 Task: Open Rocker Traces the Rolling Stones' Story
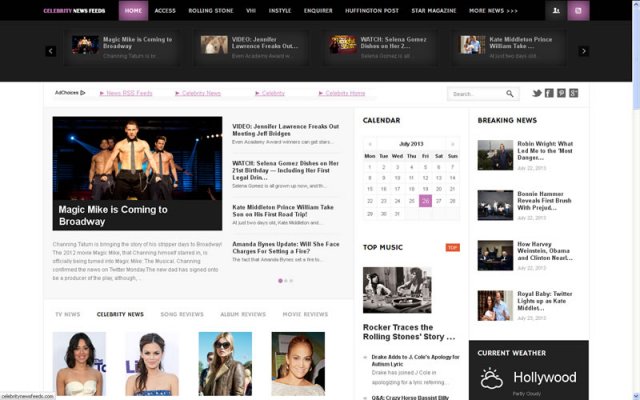[x=409, y=332]
